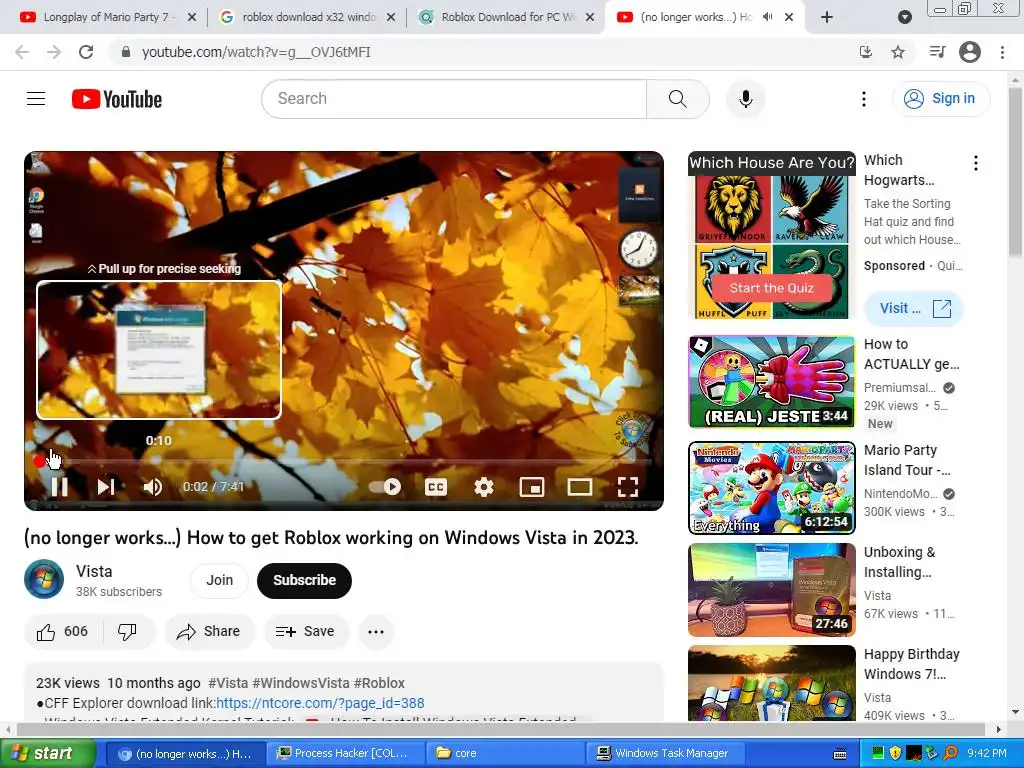Screen dimensions: 1024x768
Task: Open JESTER glove video thumbnail
Action: 772,382
